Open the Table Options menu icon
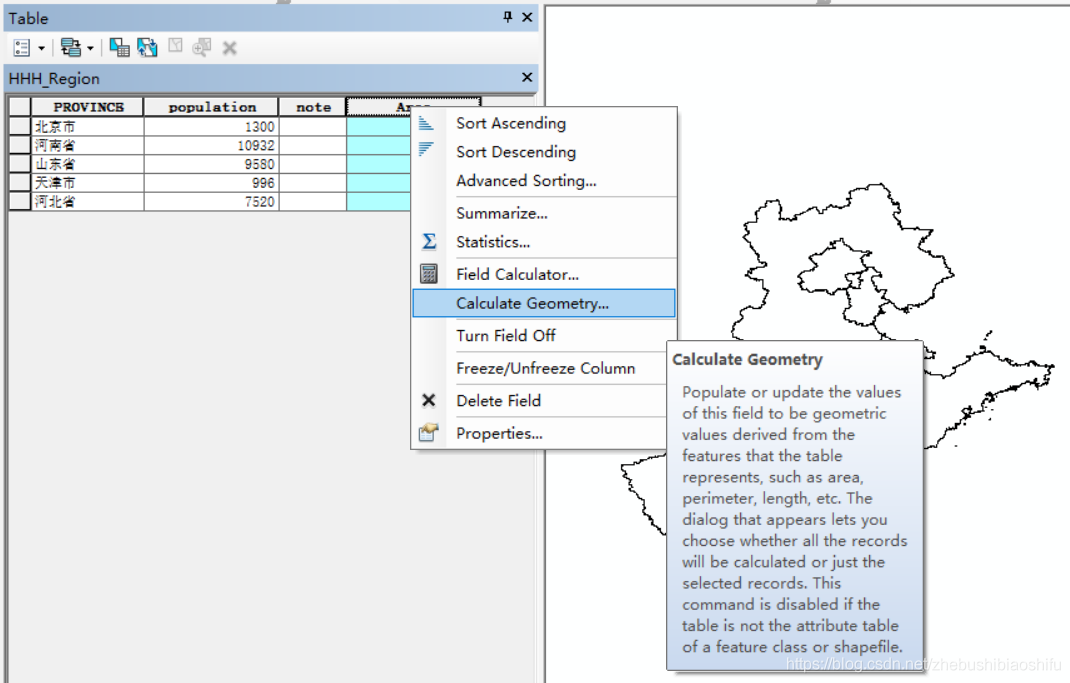 (20, 46)
